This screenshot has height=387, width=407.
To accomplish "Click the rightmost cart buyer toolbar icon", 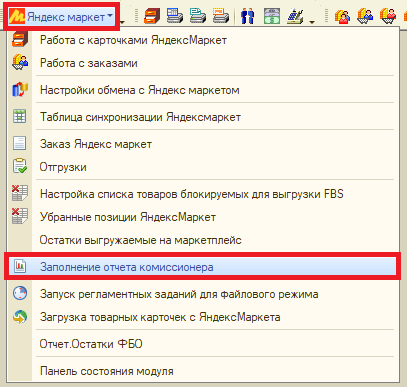I will pyautogui.click(x=388, y=16).
